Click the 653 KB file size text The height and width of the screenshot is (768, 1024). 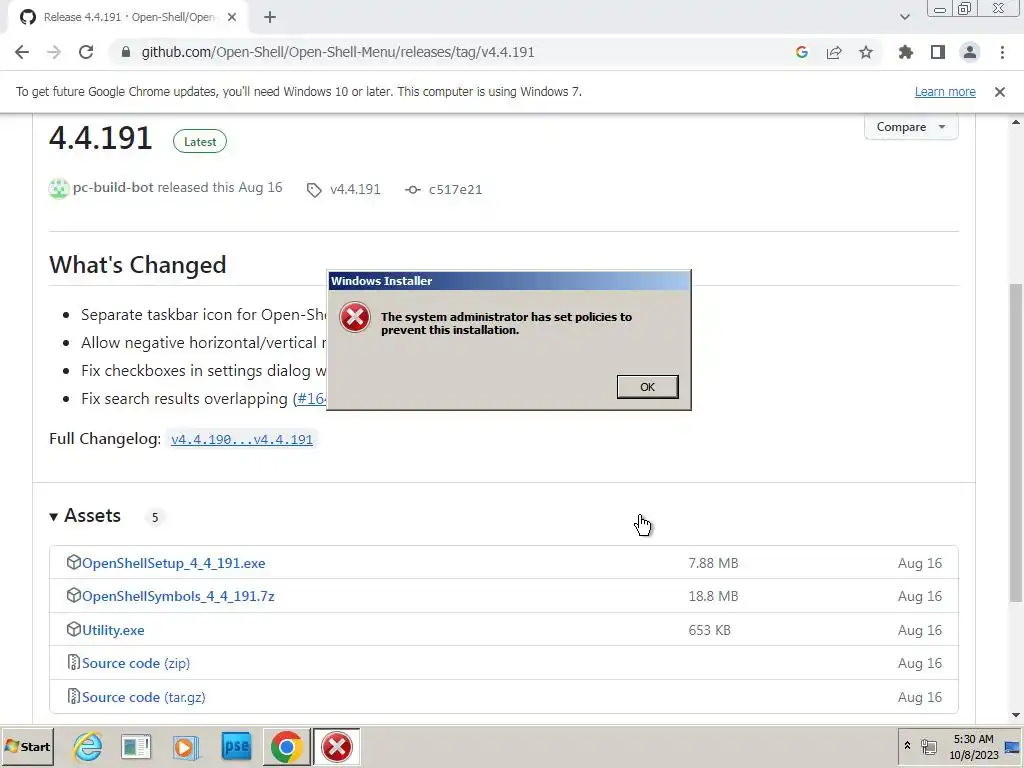[x=709, y=630]
